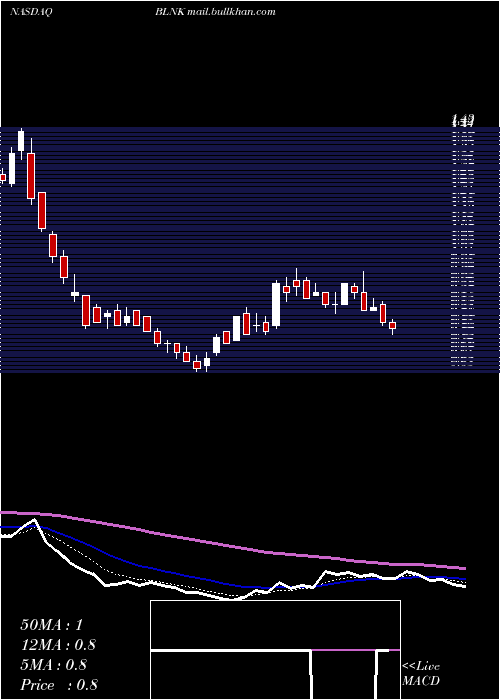Select the 12MA : 0.8 reading

pyautogui.click(x=58, y=645)
